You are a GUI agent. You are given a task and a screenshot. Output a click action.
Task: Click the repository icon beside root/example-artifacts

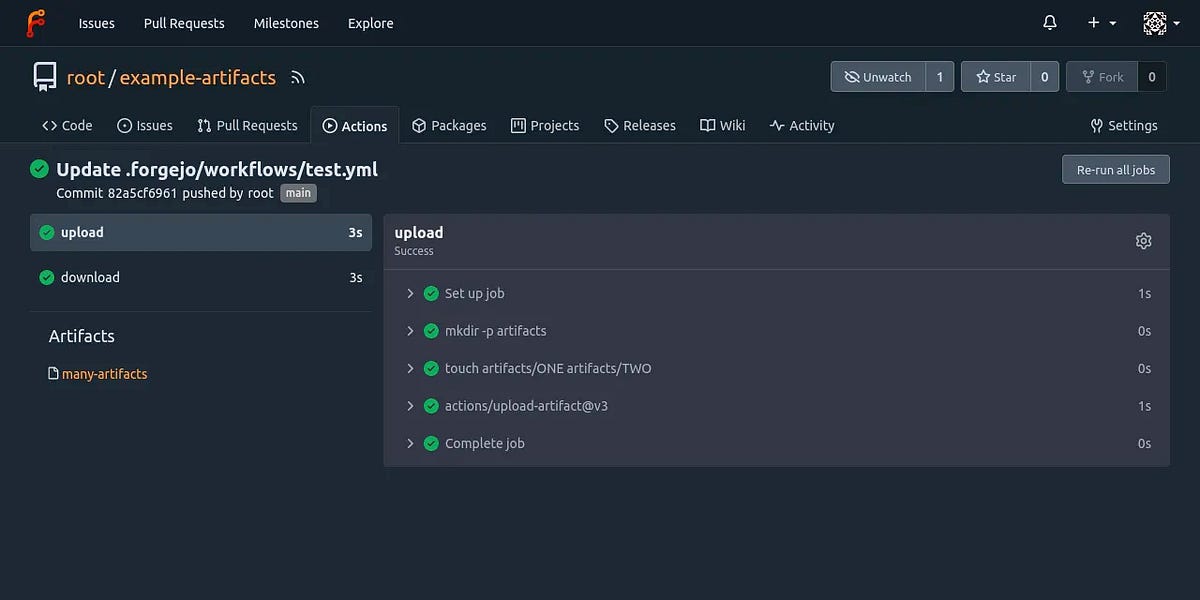[44, 76]
